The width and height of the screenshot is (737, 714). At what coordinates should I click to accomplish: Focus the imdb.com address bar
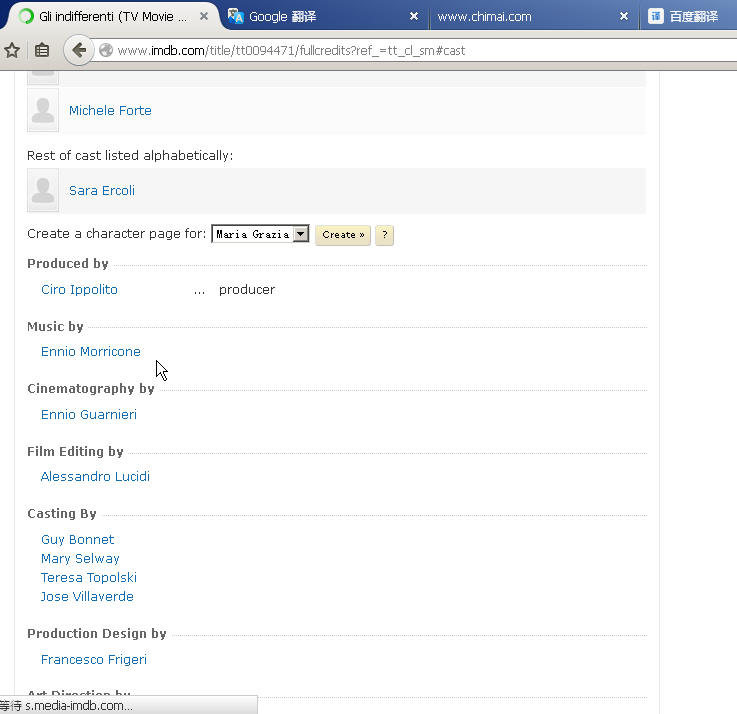pyautogui.click(x=414, y=50)
